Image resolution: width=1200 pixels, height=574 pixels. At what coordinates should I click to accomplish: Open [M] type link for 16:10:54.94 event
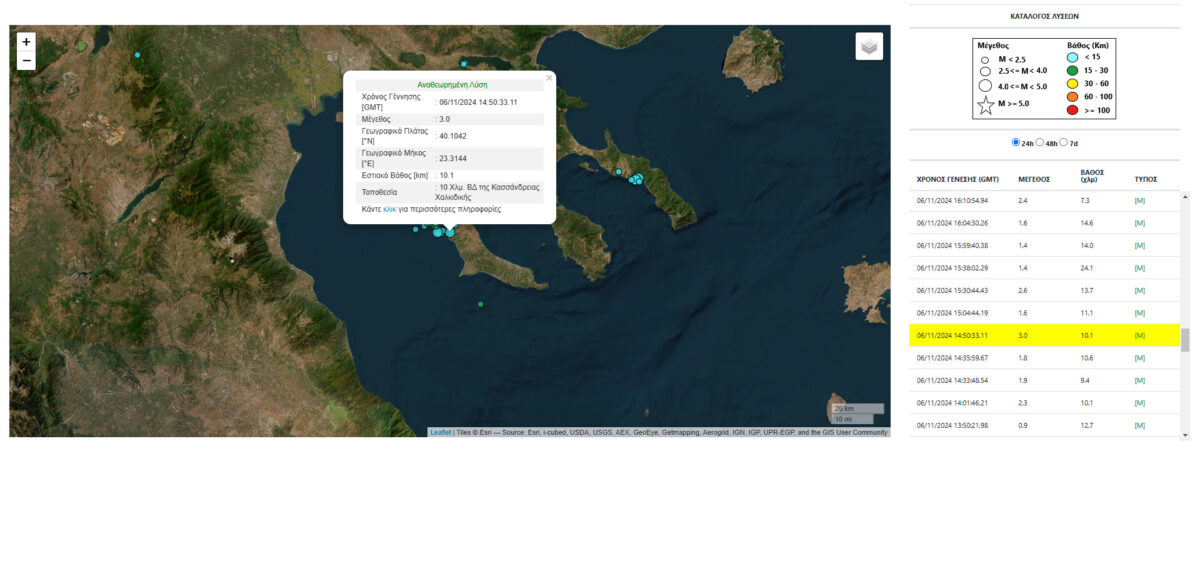1139,201
